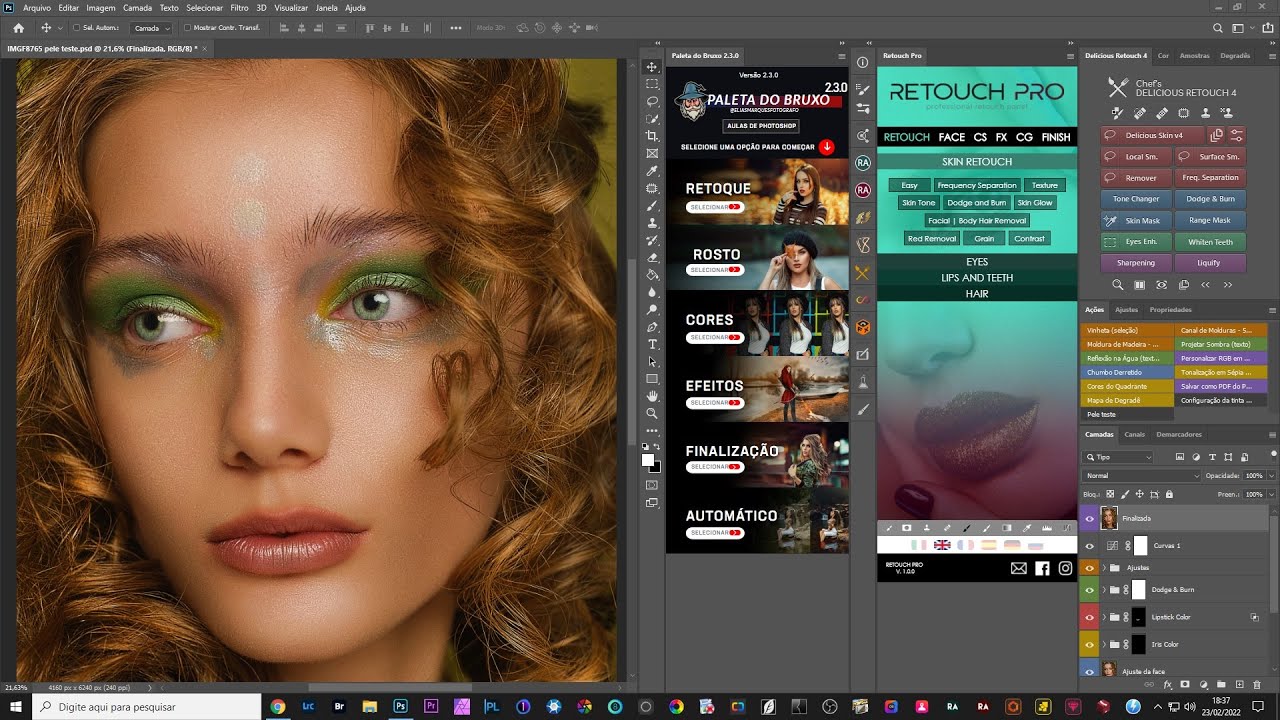
Task: Toggle visibility of Dodge & Burn group
Action: click(1089, 590)
